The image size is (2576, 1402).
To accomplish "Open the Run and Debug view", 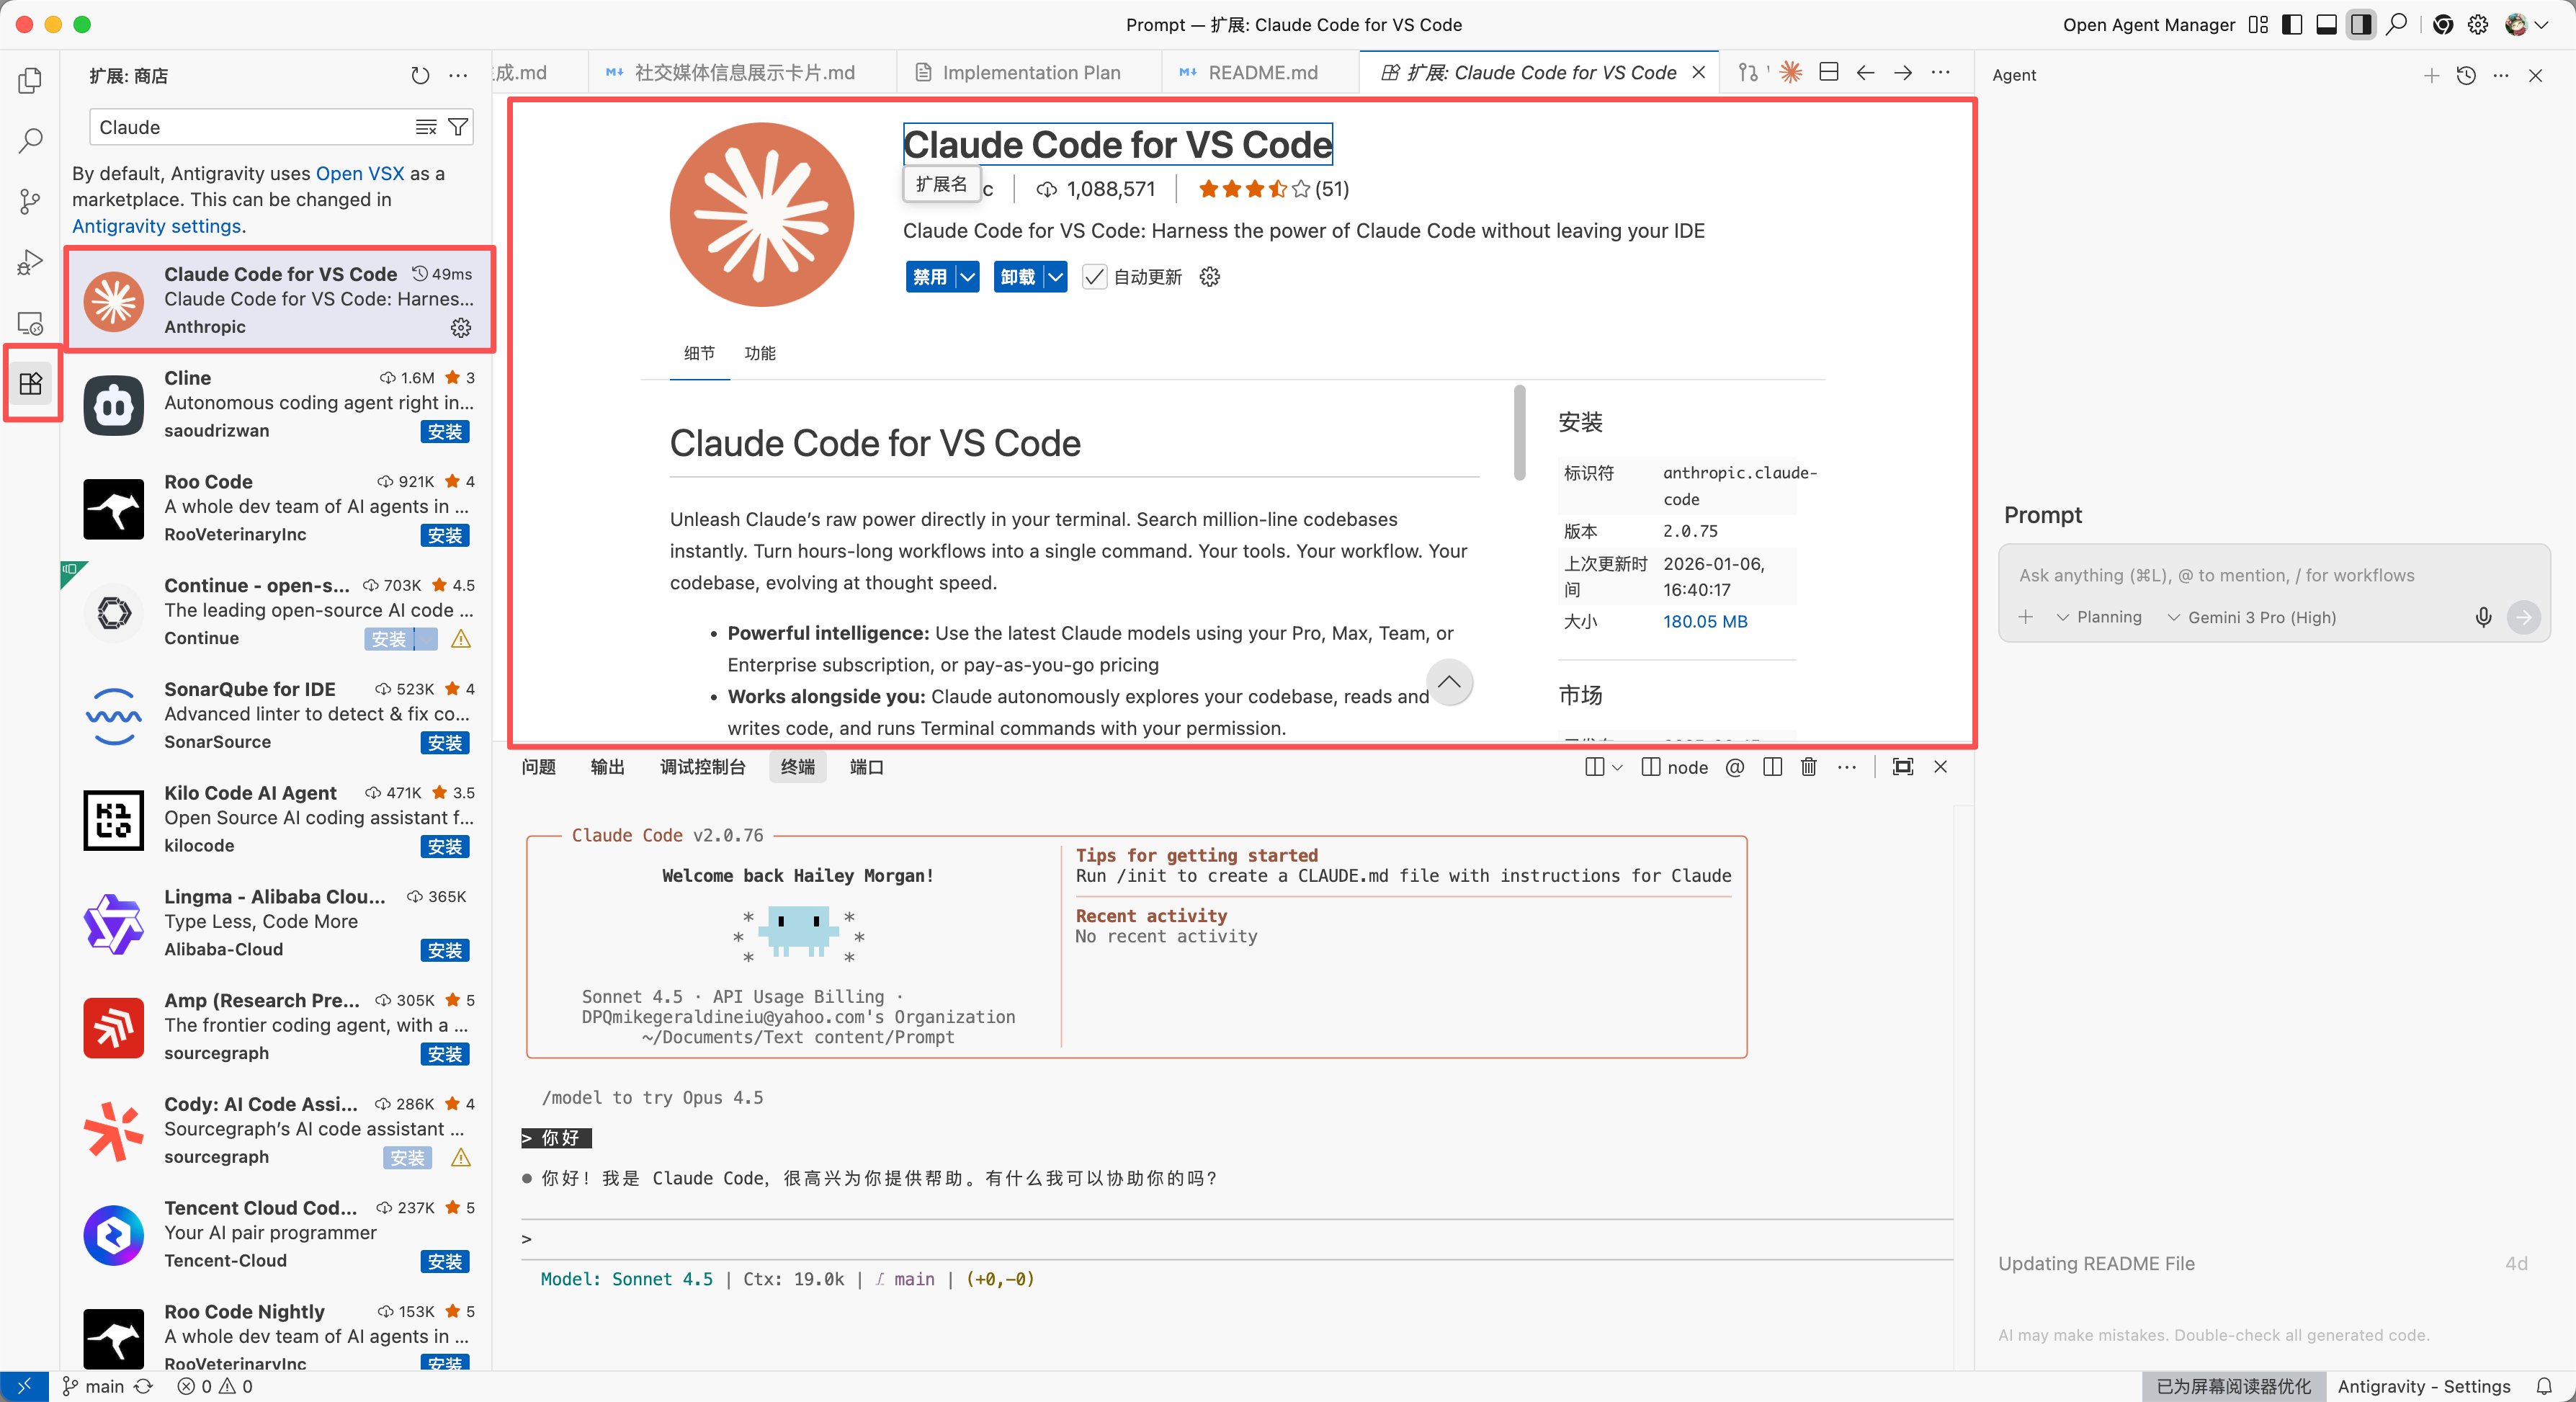I will pyautogui.click(x=30, y=262).
